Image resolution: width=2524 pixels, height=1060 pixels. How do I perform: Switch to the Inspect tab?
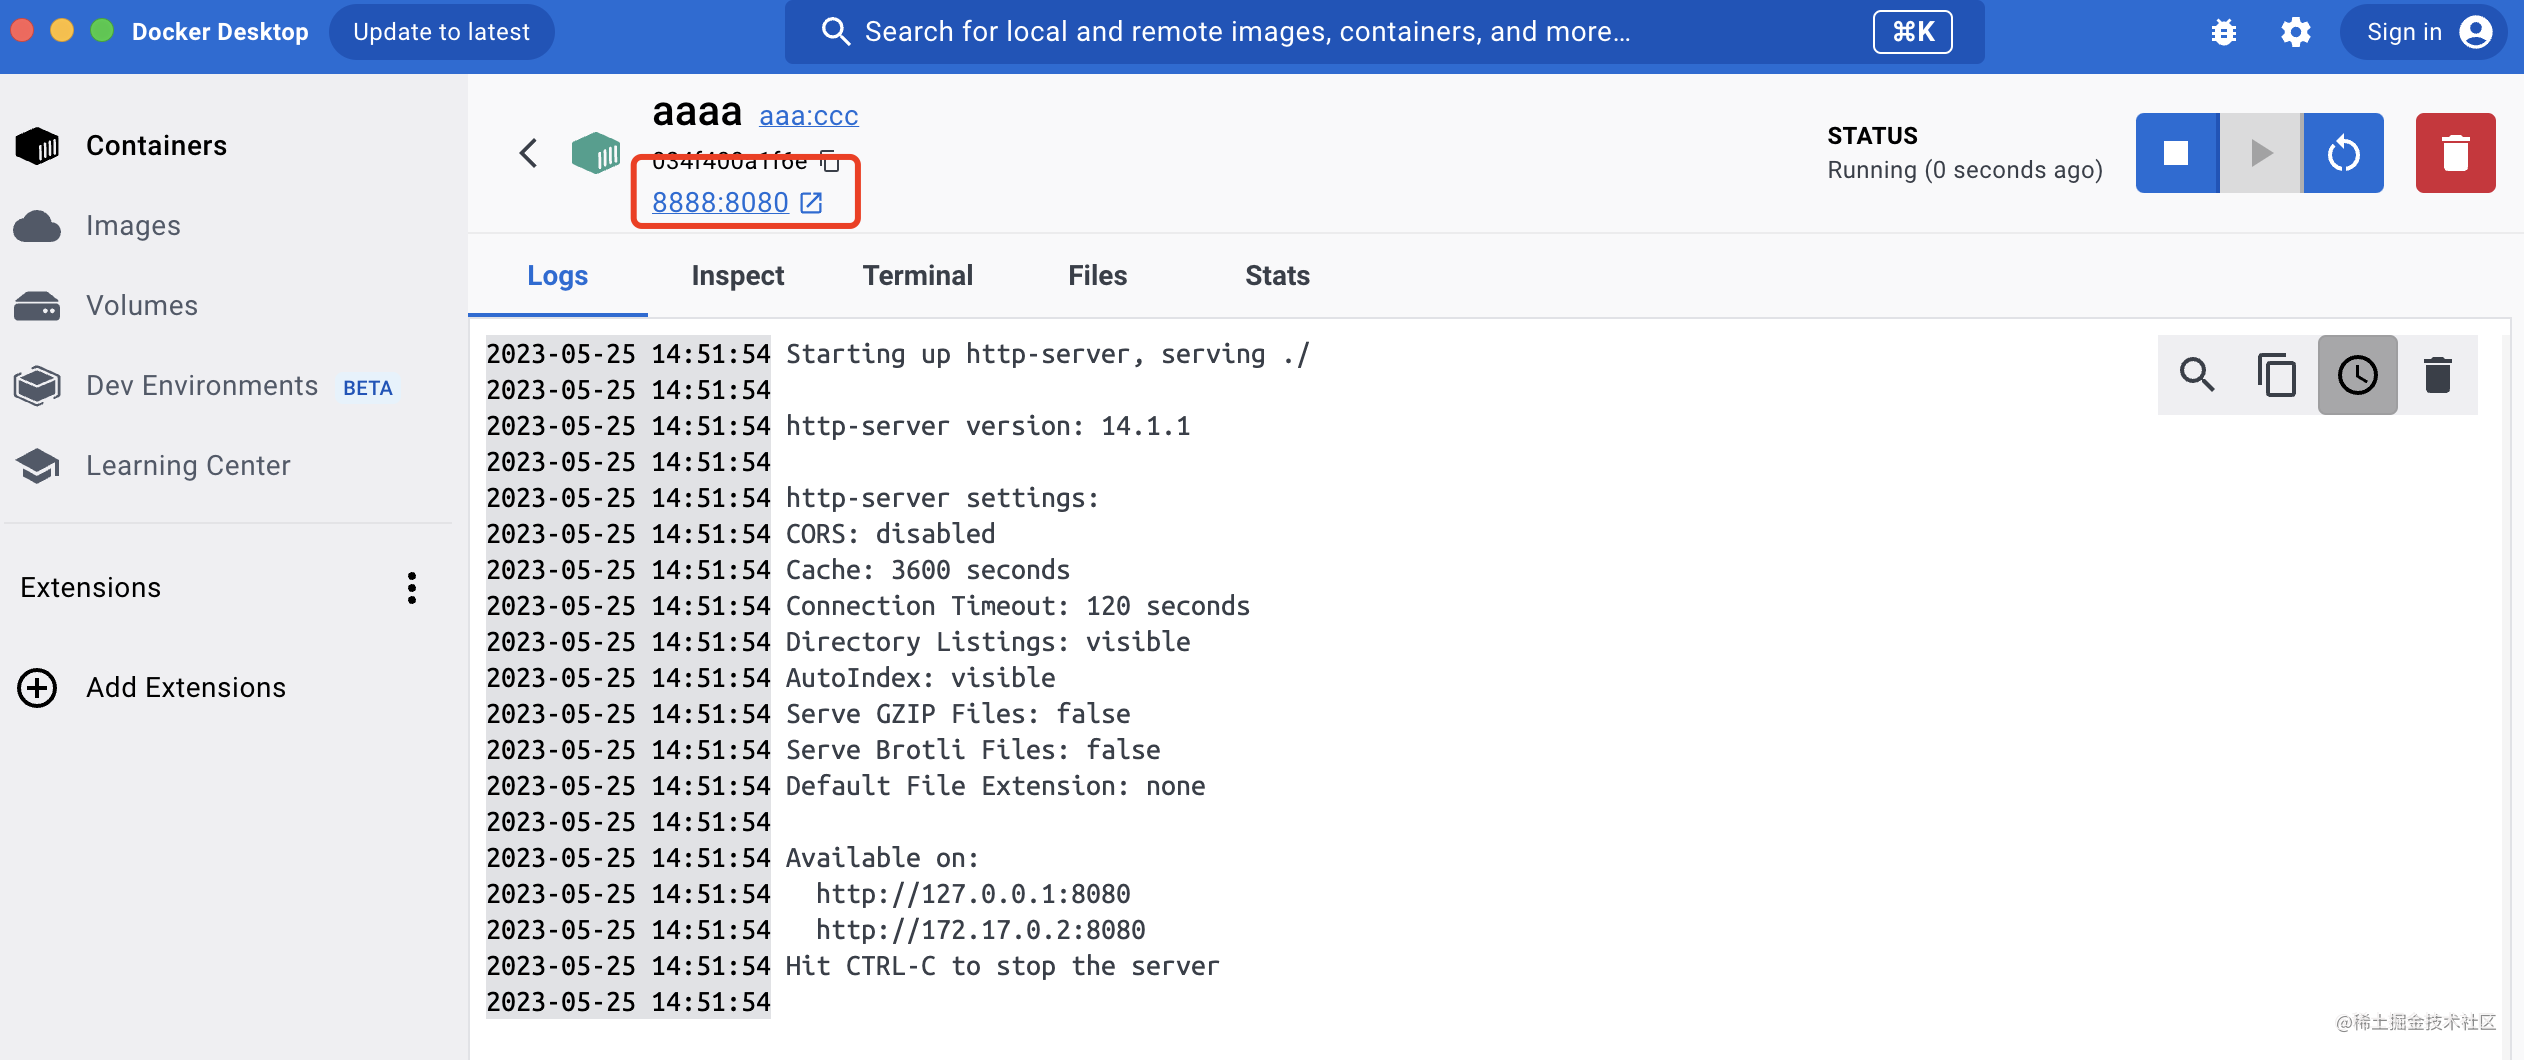(737, 275)
